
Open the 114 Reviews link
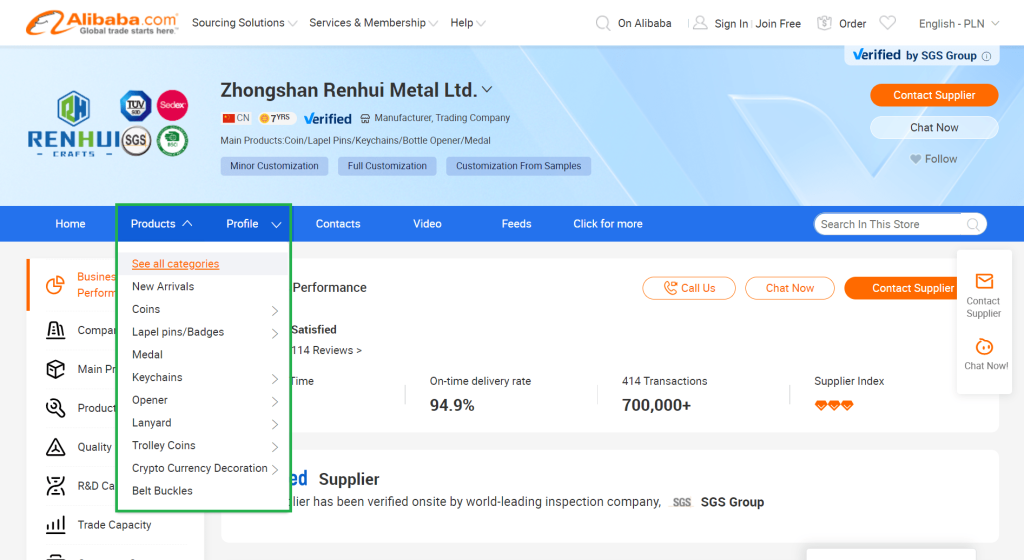326,350
